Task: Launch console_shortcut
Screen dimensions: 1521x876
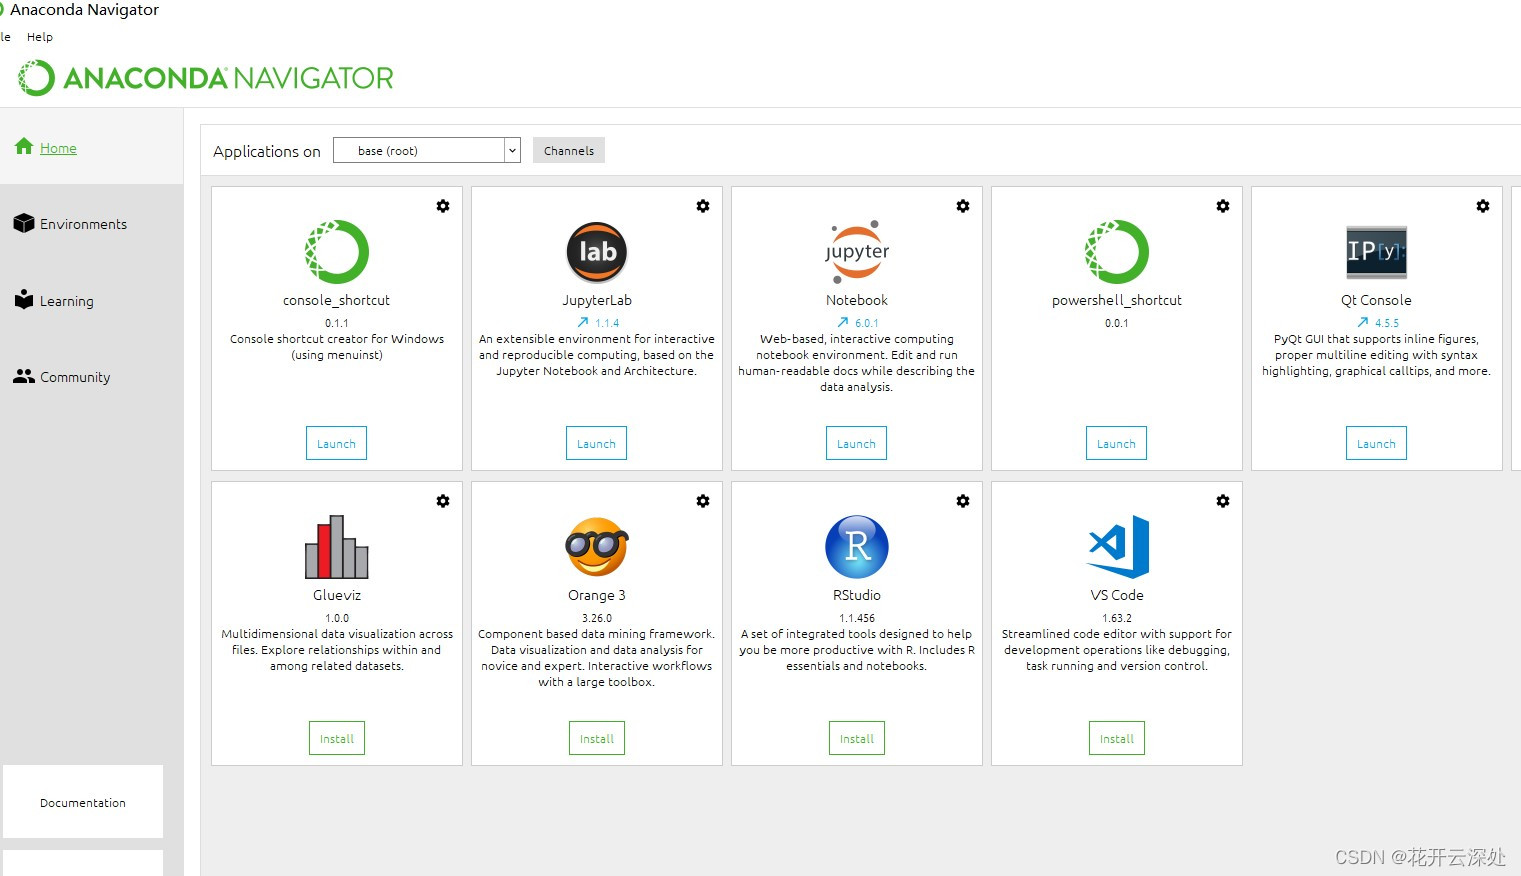Action: tap(336, 443)
